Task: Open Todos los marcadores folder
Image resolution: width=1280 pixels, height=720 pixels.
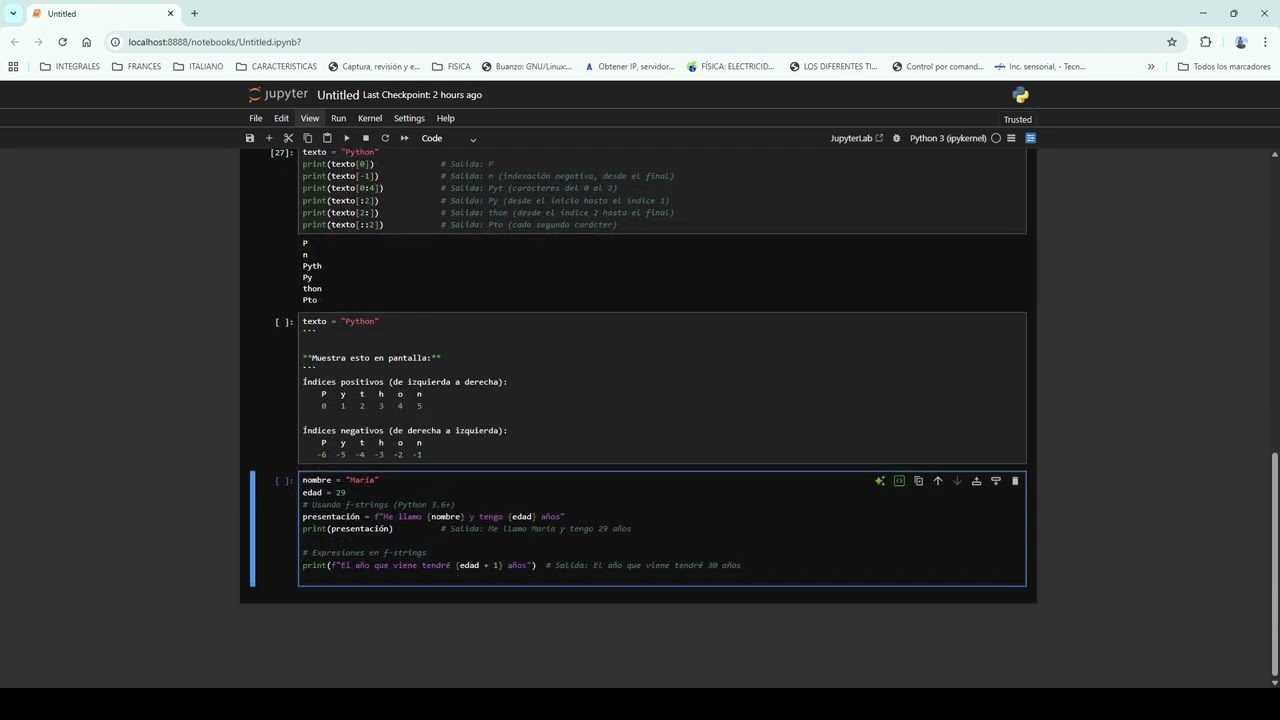Action: click(x=1224, y=67)
